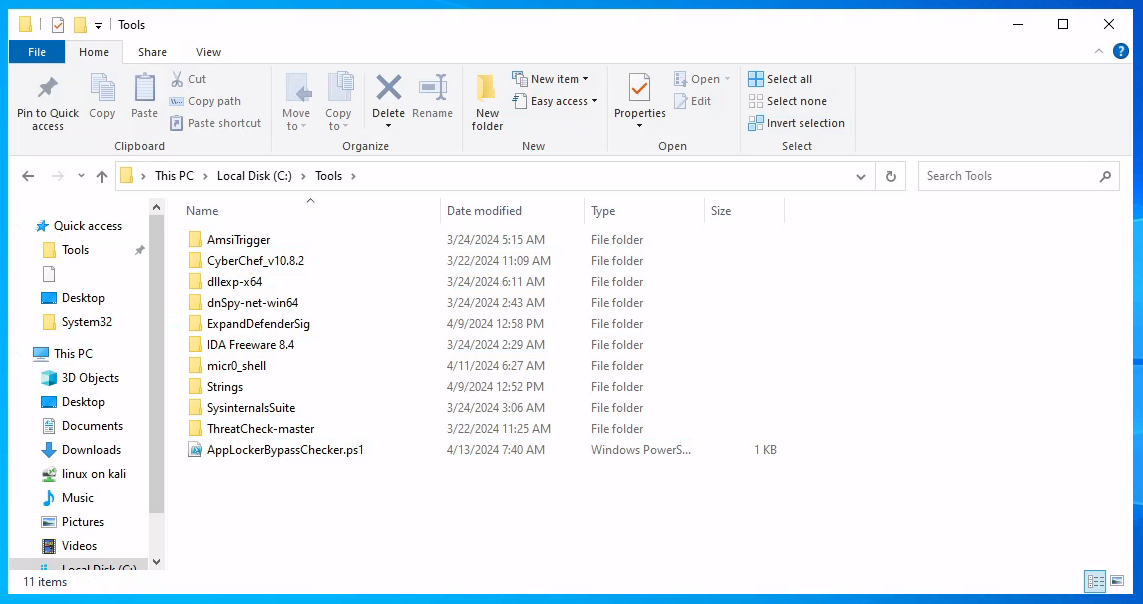Invert the current selection

(x=797, y=123)
